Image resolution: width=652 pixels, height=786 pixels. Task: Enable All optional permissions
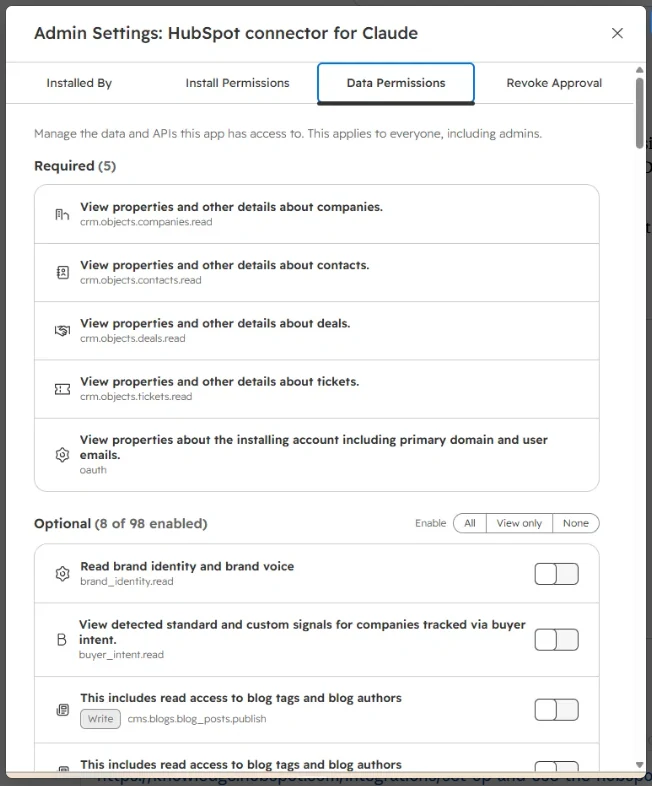(470, 523)
